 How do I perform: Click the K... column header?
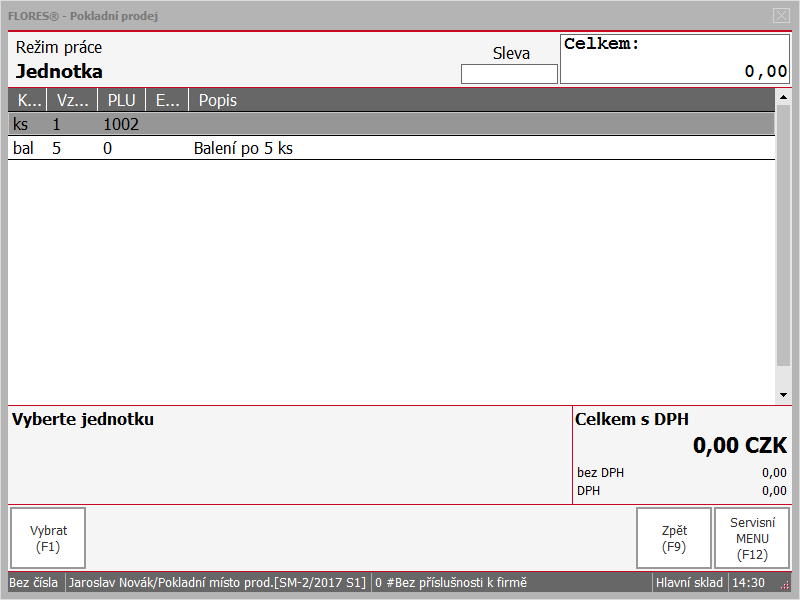coord(28,100)
